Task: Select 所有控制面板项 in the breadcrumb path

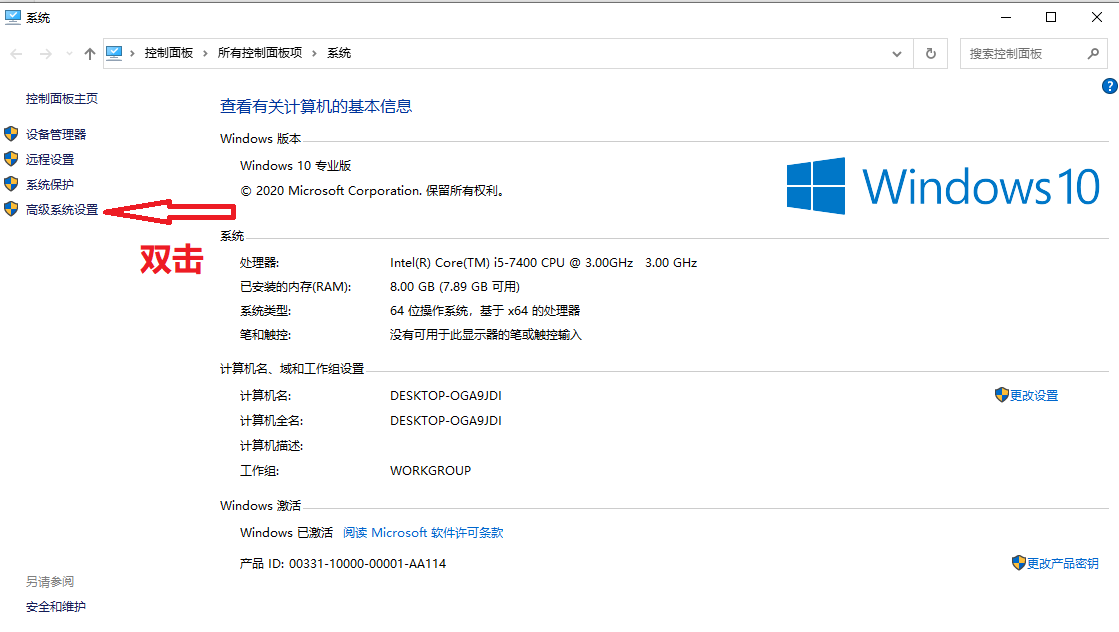Action: [x=260, y=53]
